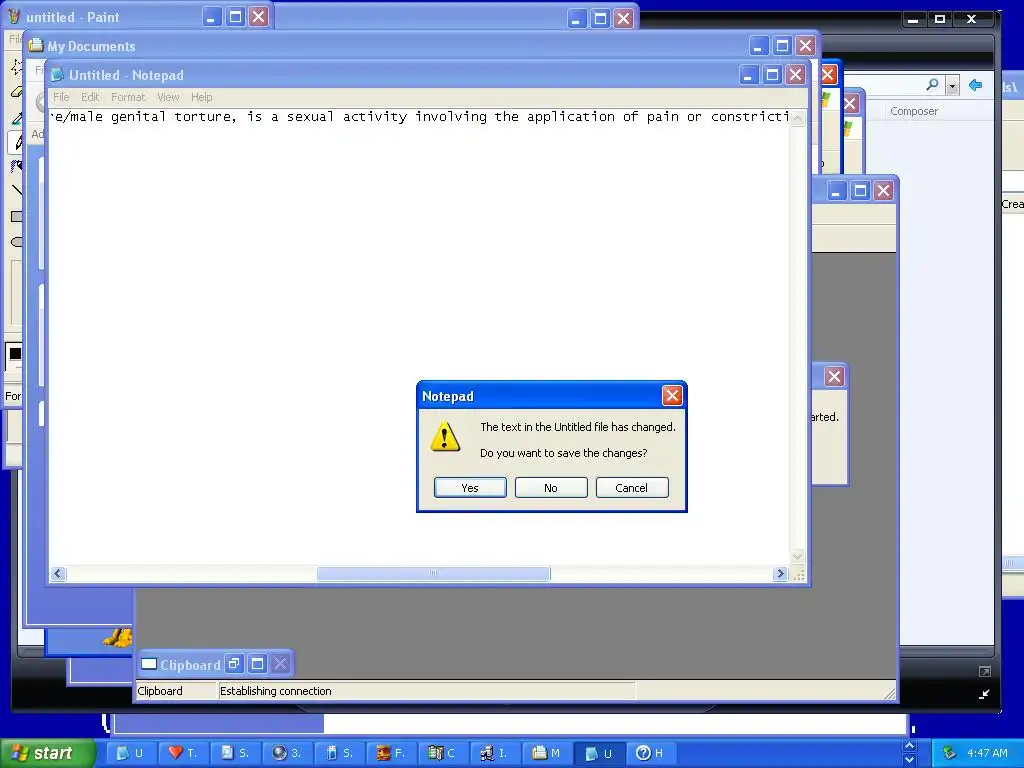
Task: Select the Airbrush tool in Paint
Action: (16, 167)
